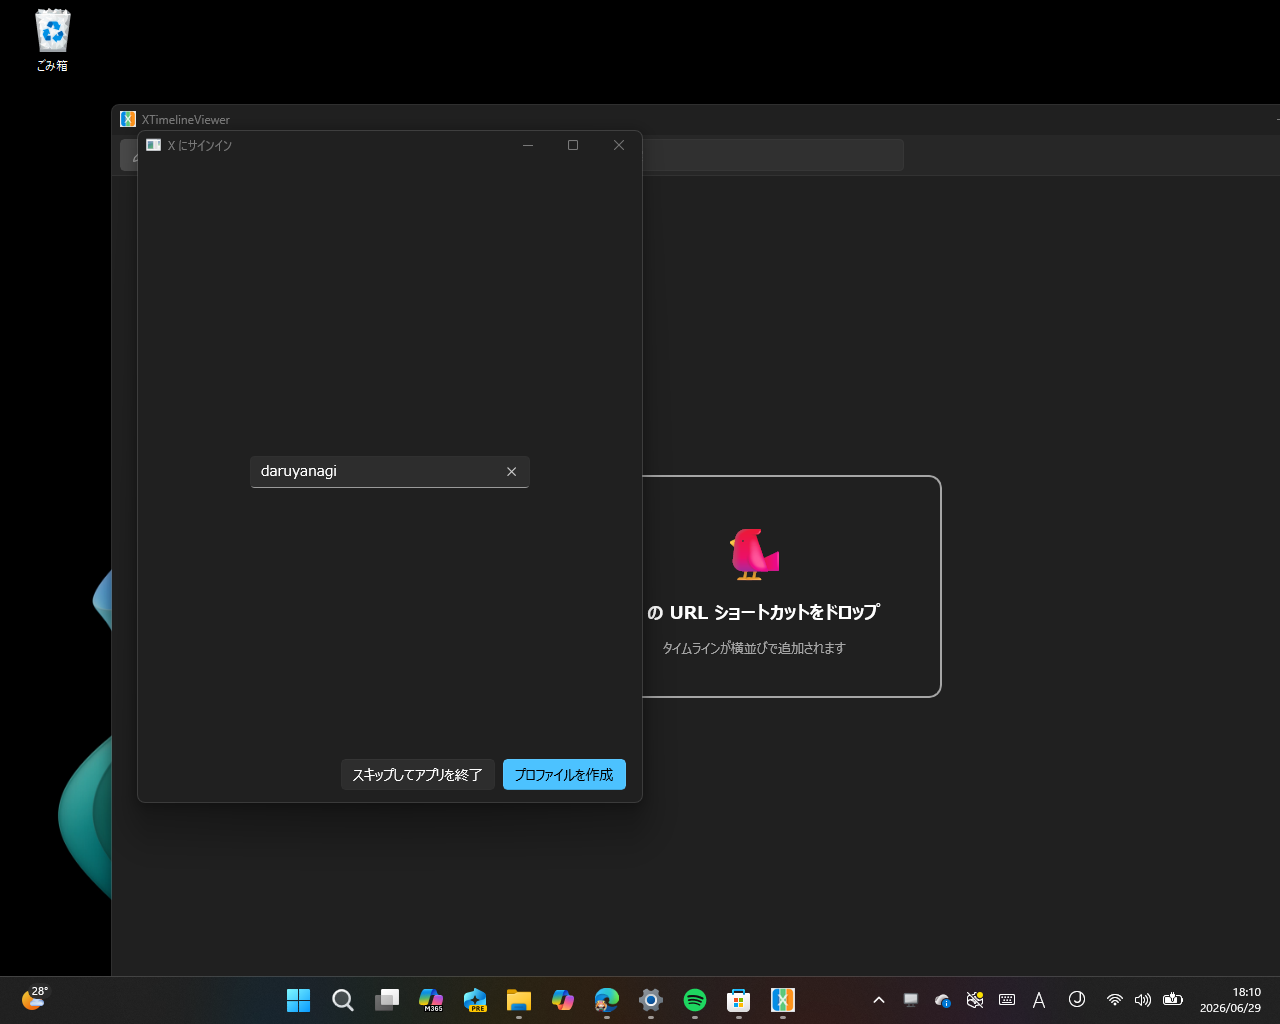1280x1024 pixels.
Task: Click the X にサインイン dialog window icon
Action: click(154, 145)
